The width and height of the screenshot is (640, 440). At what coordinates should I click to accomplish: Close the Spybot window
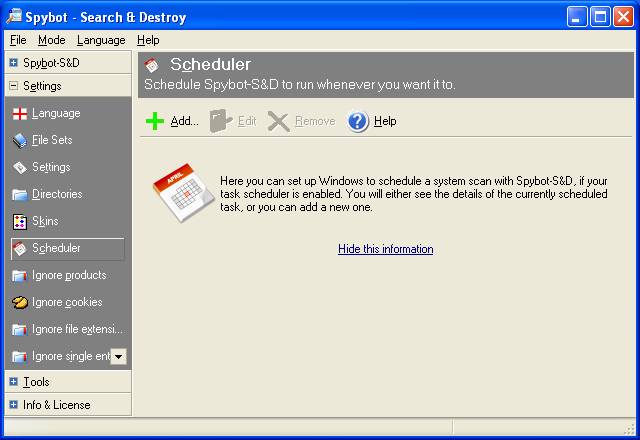pyautogui.click(x=624, y=17)
